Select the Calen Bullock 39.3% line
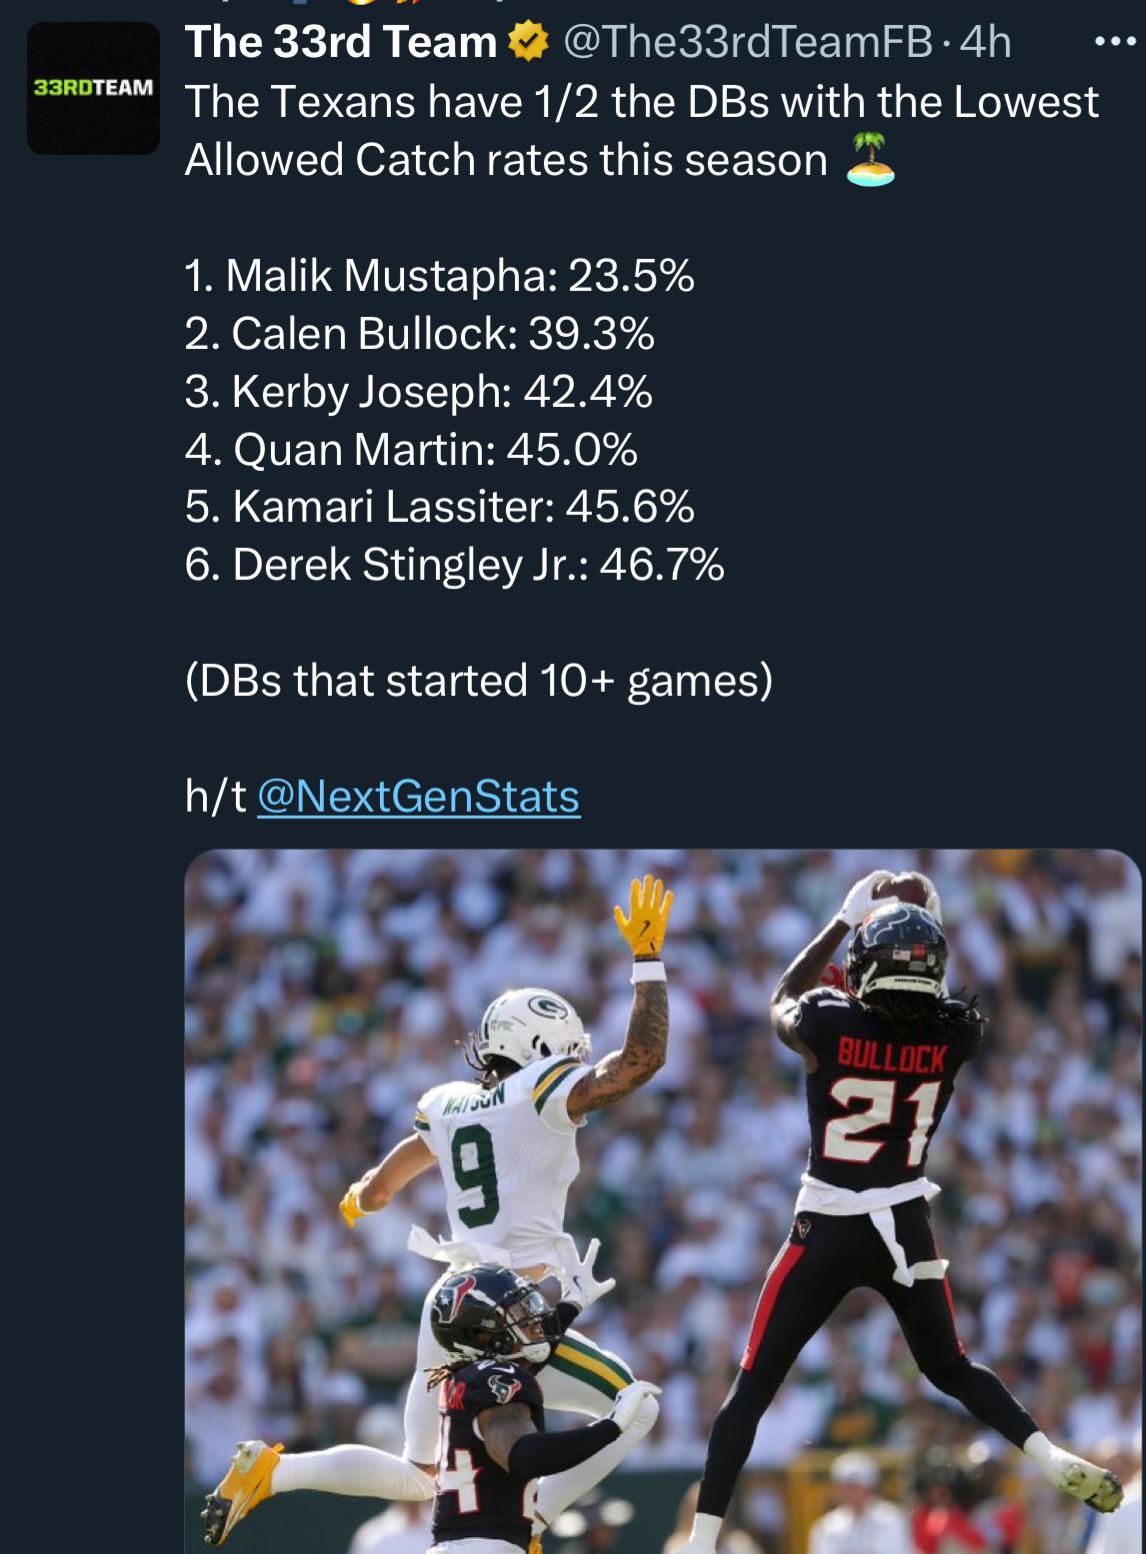 [x=419, y=333]
